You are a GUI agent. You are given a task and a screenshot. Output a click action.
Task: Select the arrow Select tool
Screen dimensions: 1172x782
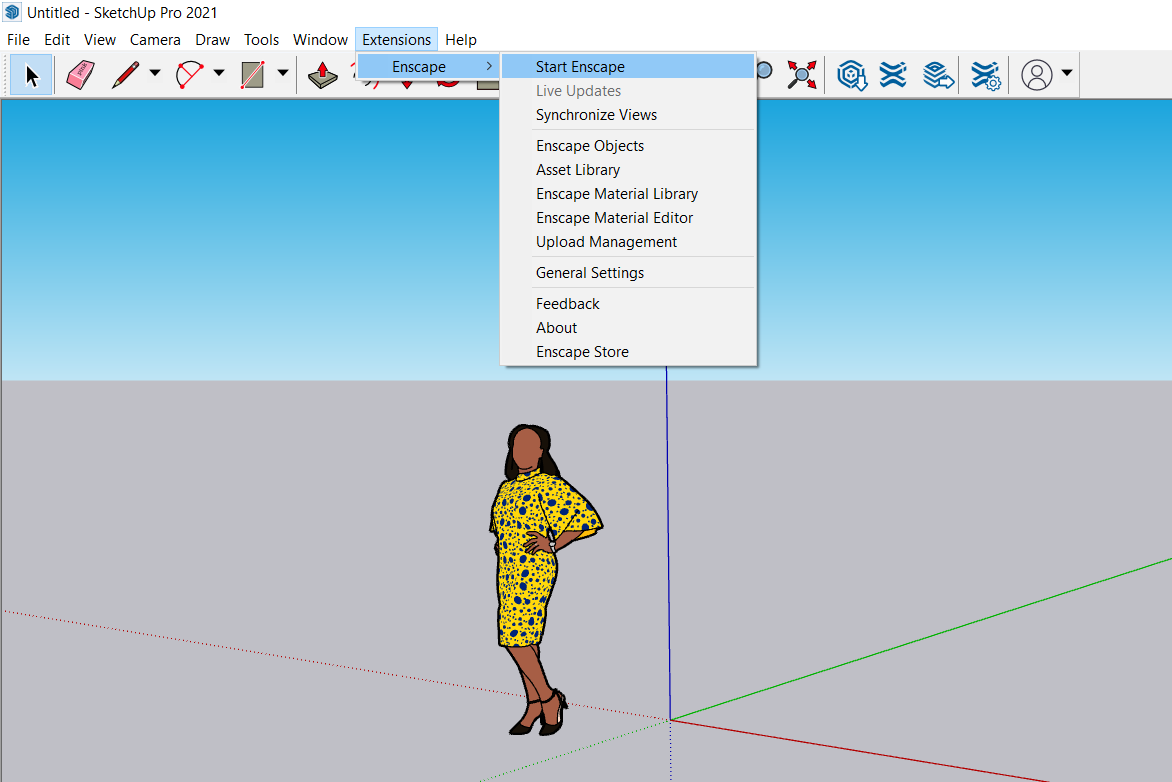32,75
